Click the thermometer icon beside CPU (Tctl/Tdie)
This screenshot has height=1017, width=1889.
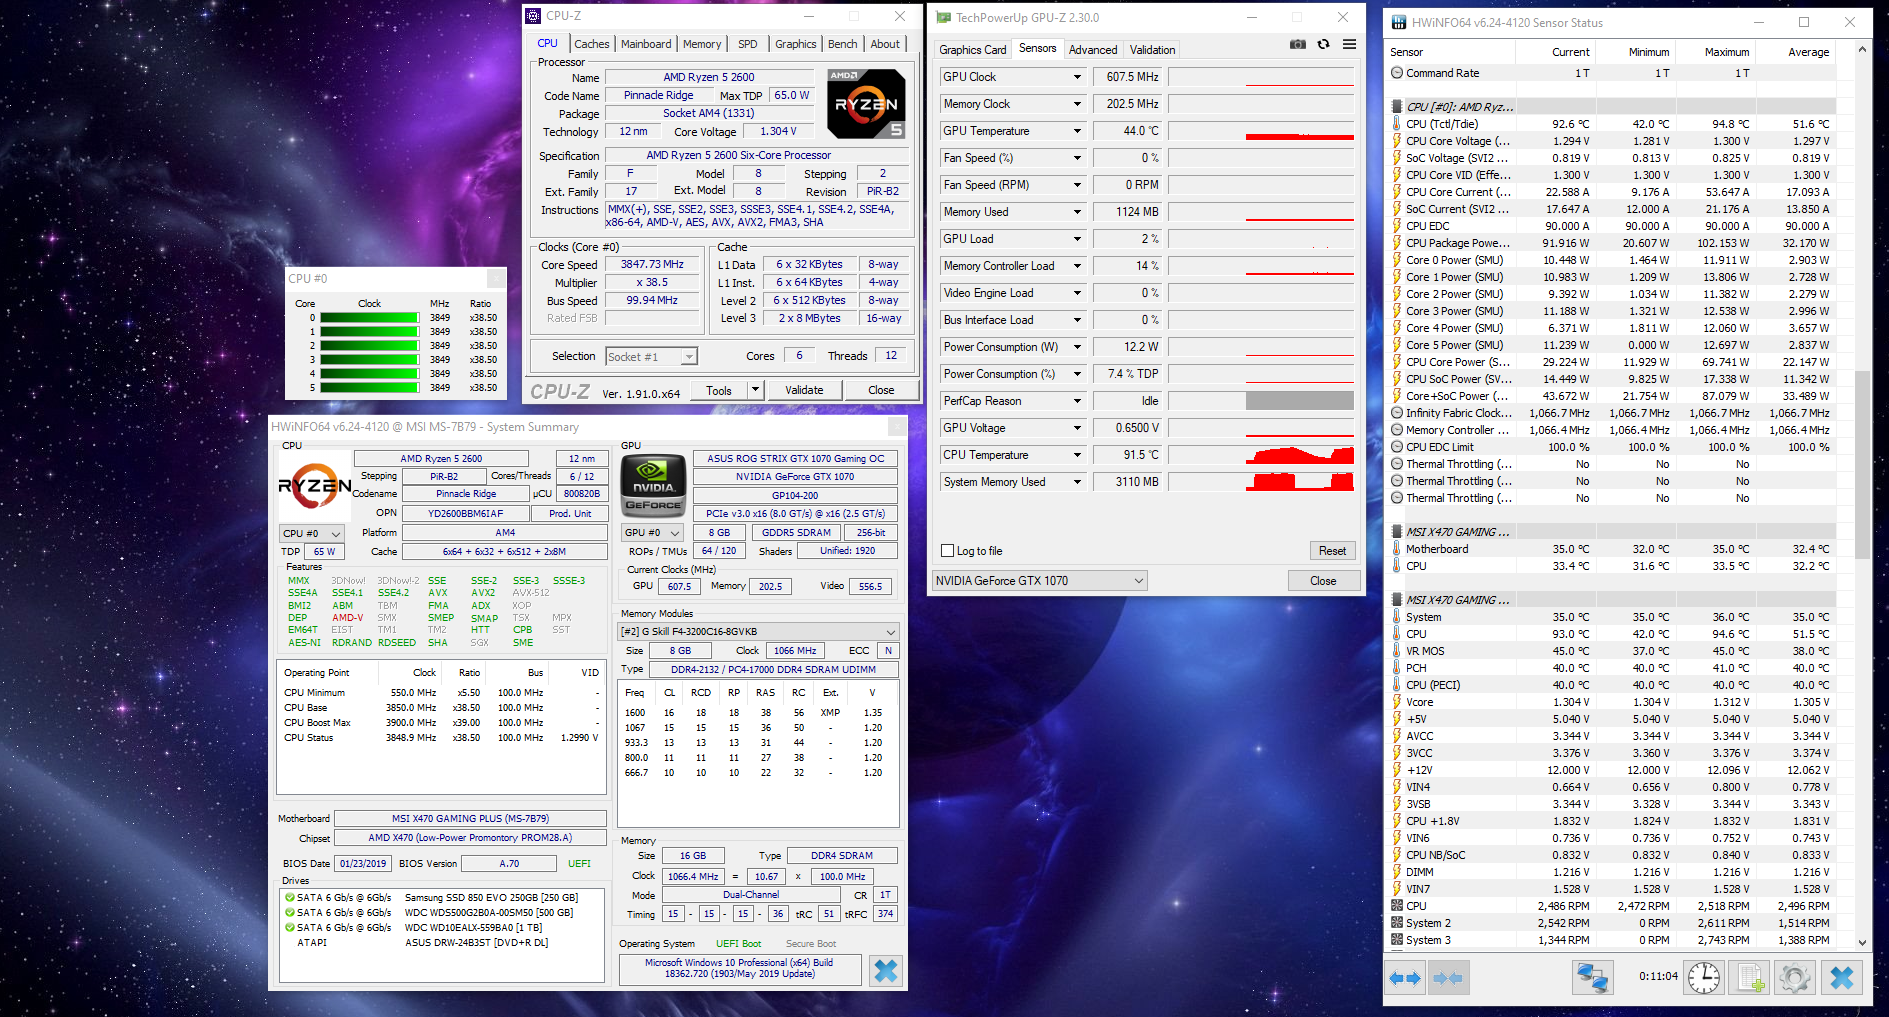pos(1397,124)
